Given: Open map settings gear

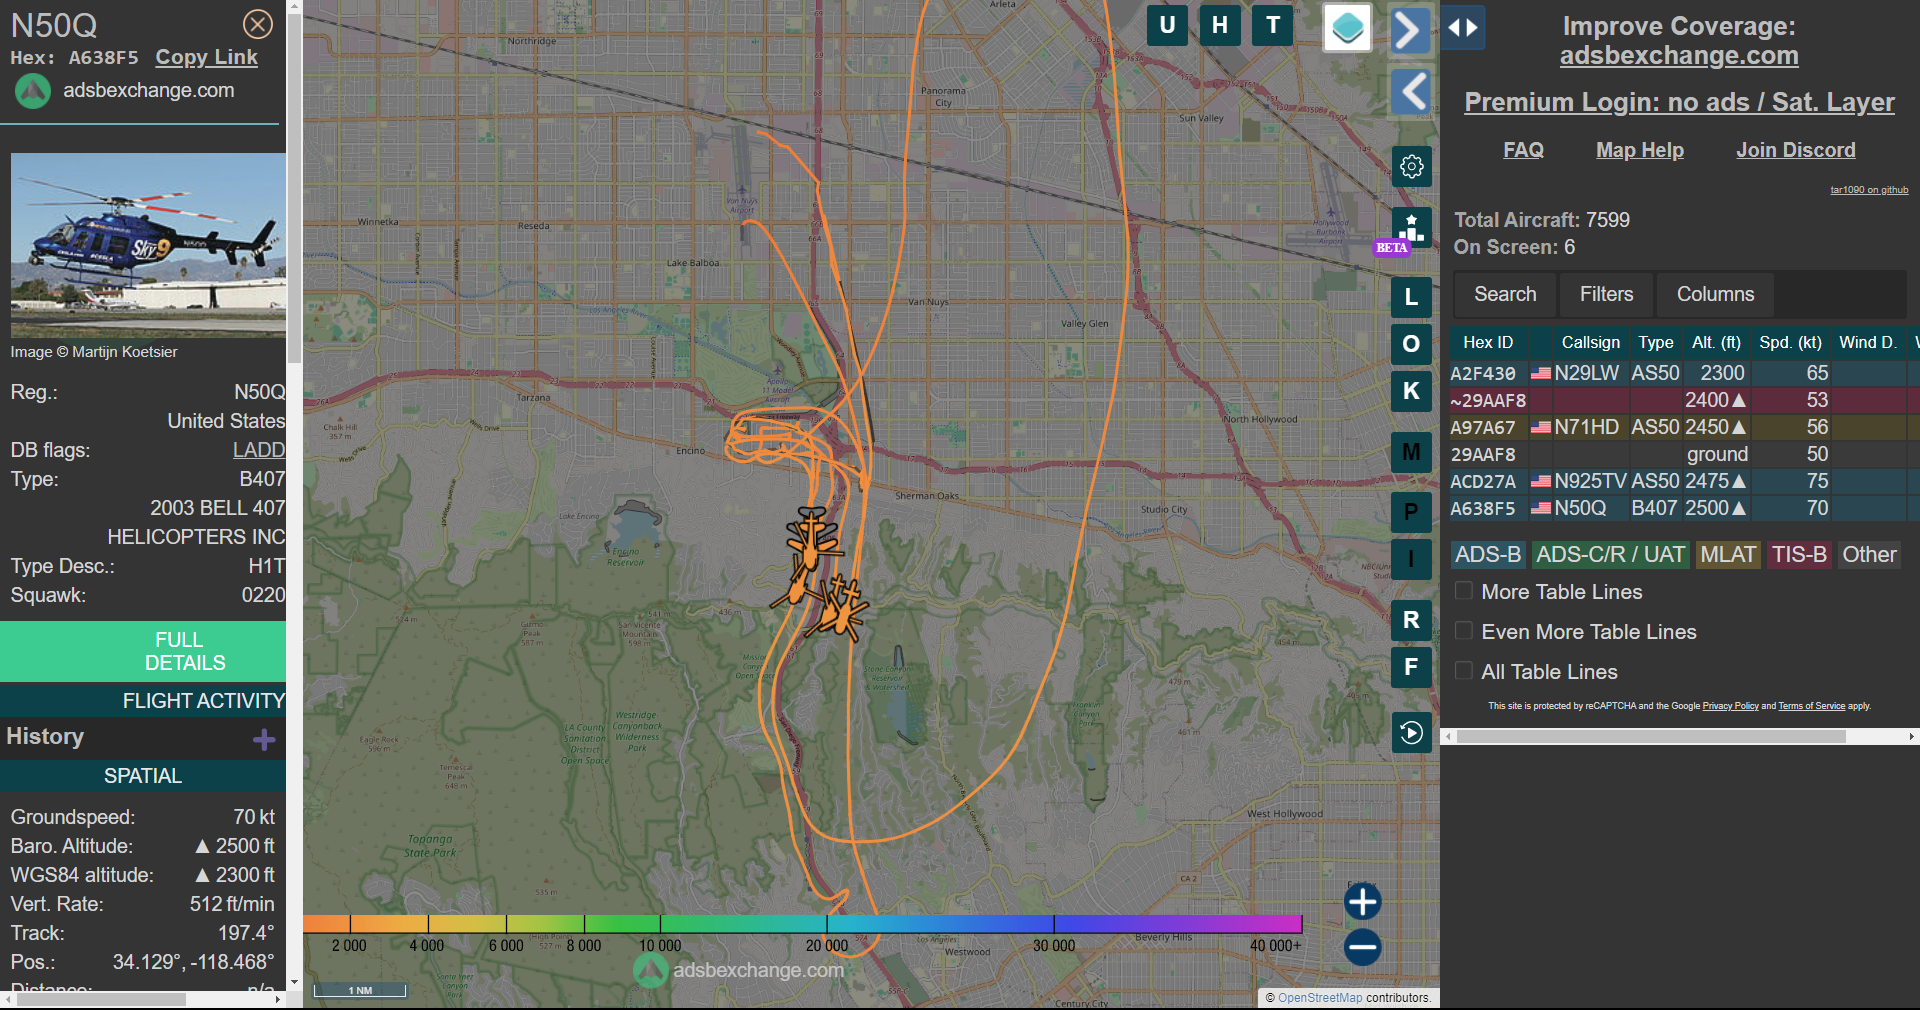Looking at the screenshot, I should [1411, 166].
